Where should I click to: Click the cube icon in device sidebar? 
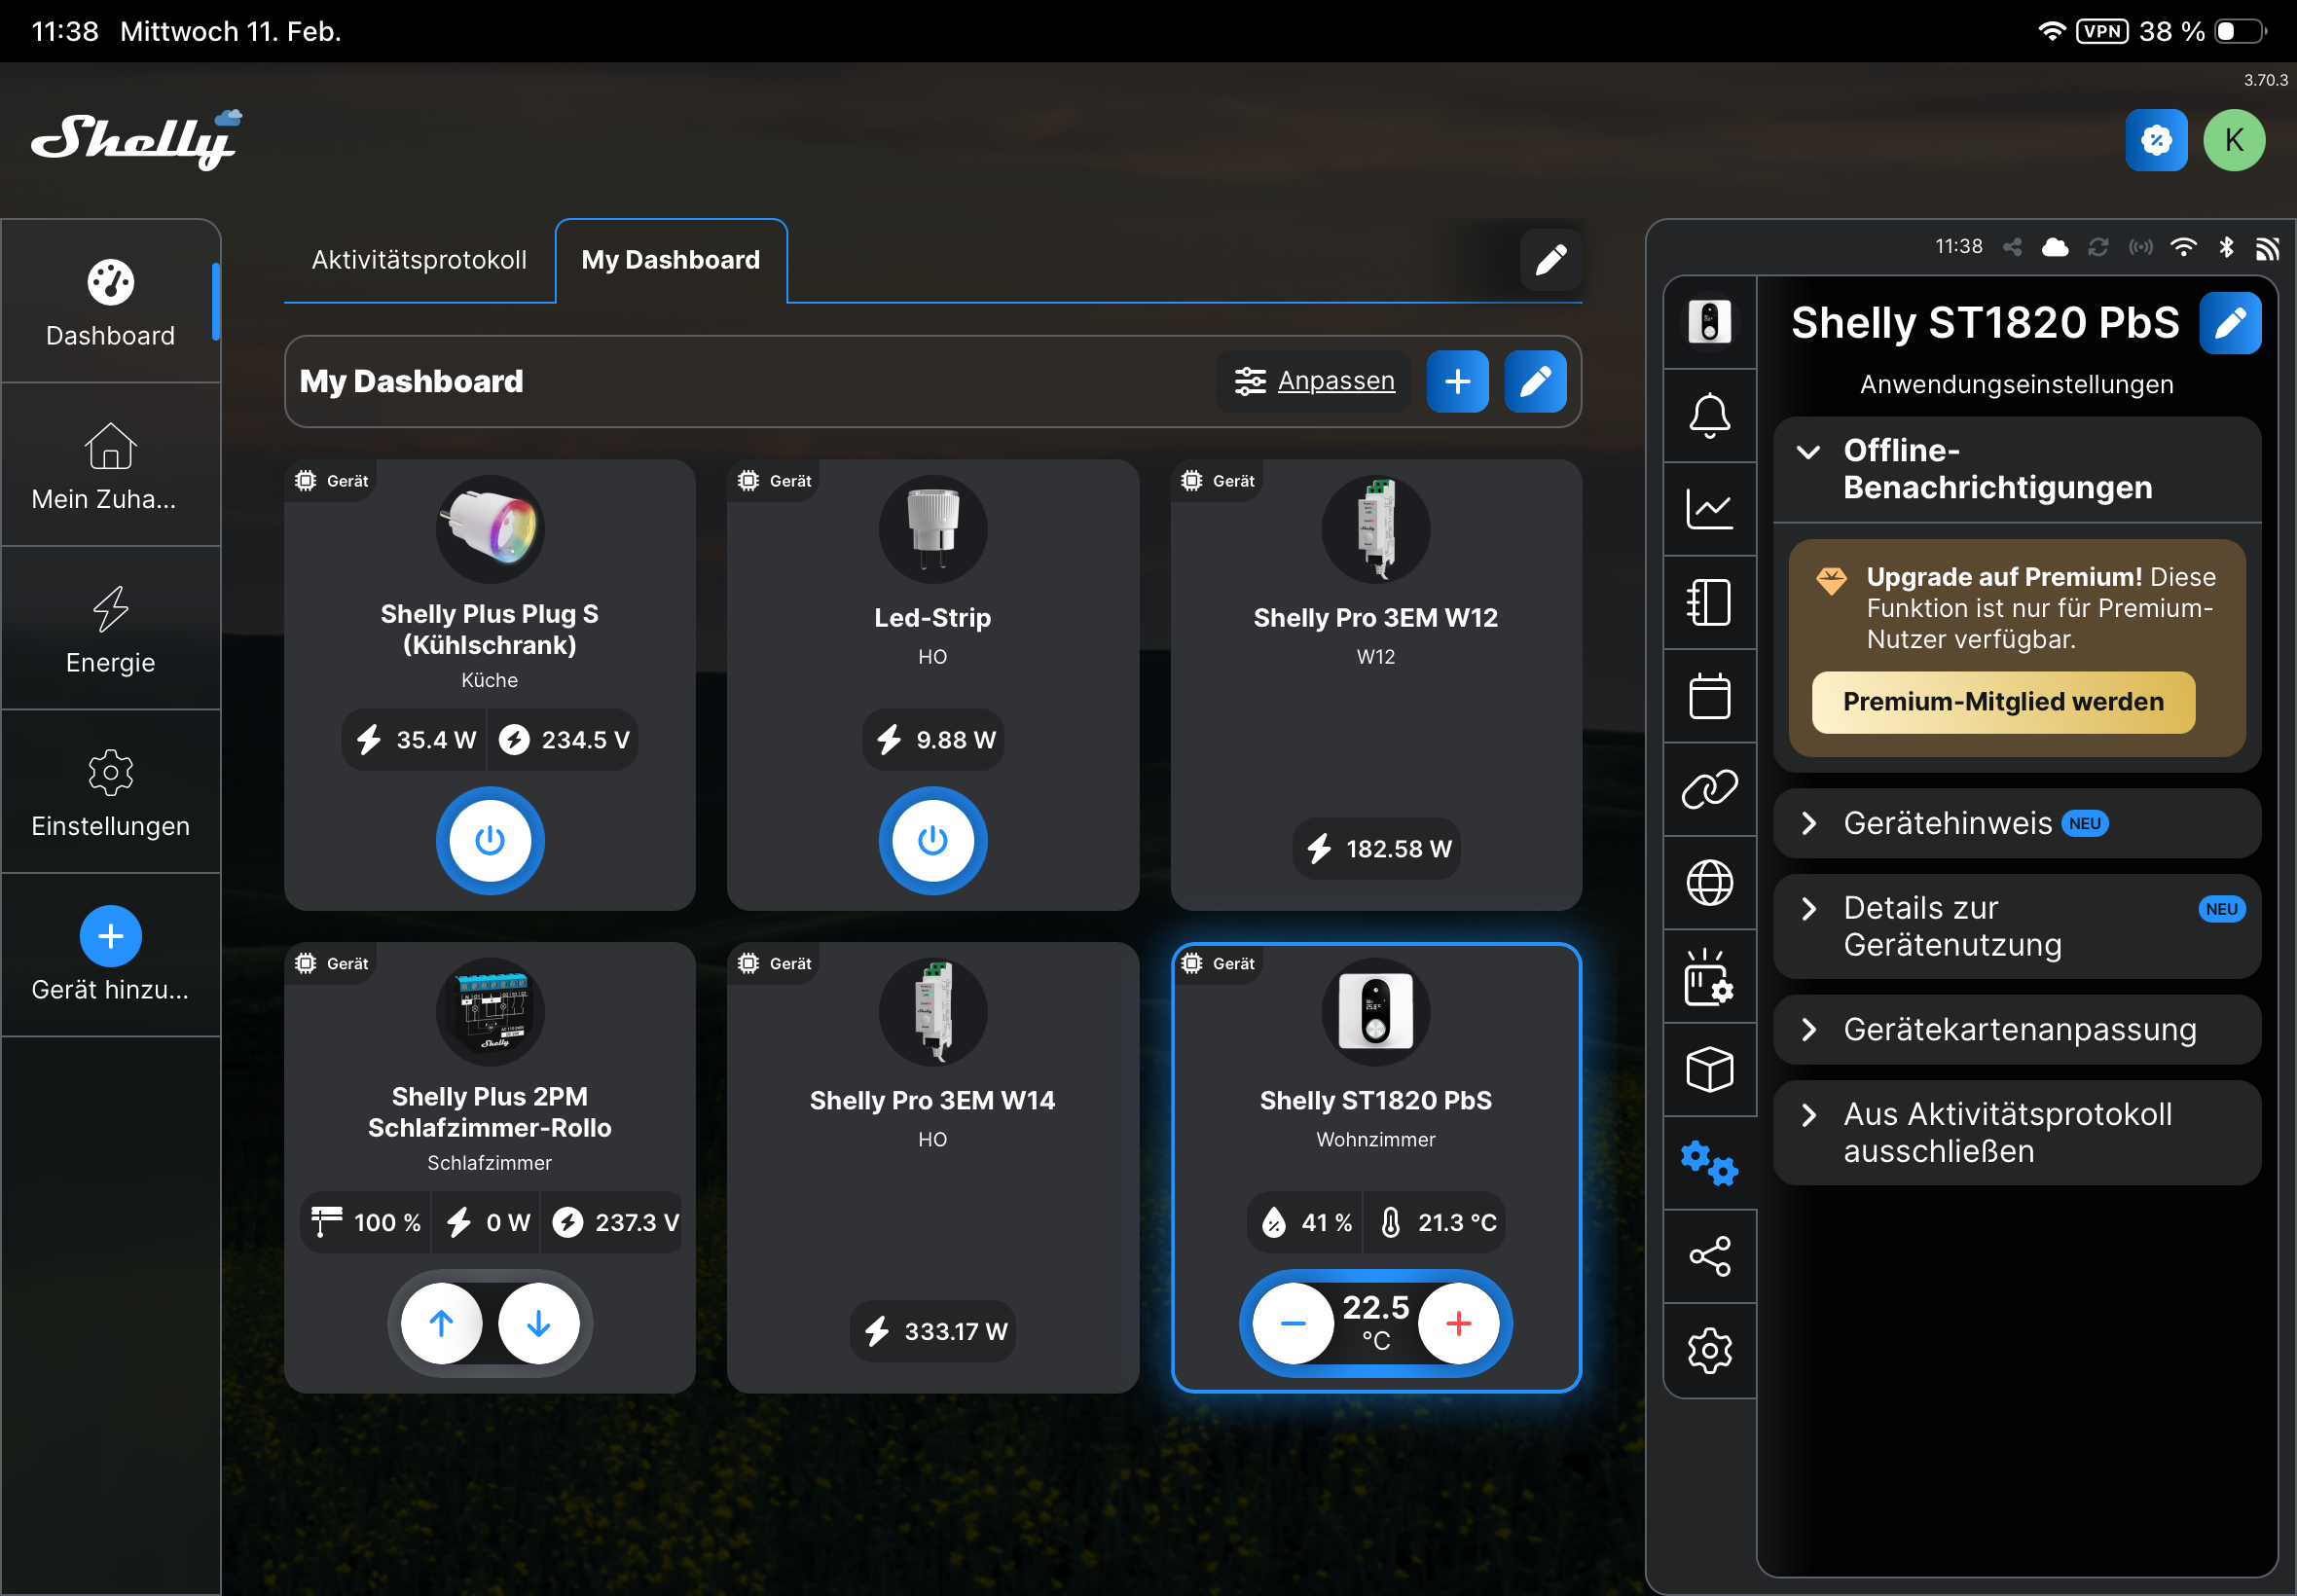tap(1709, 1070)
